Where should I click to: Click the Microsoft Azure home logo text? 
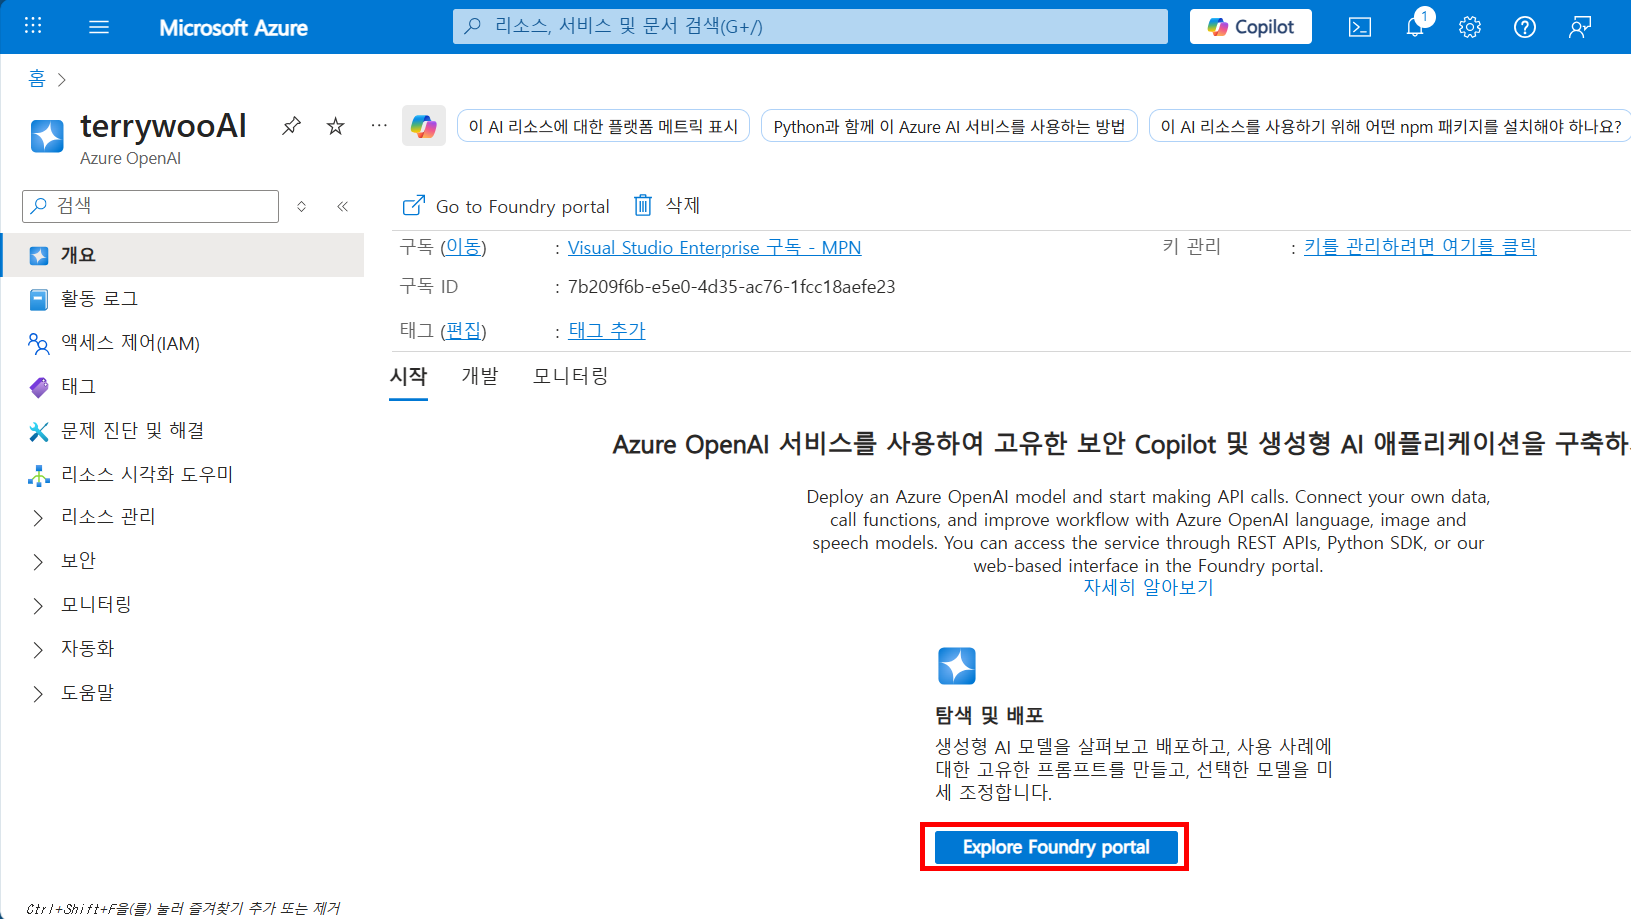pyautogui.click(x=233, y=28)
